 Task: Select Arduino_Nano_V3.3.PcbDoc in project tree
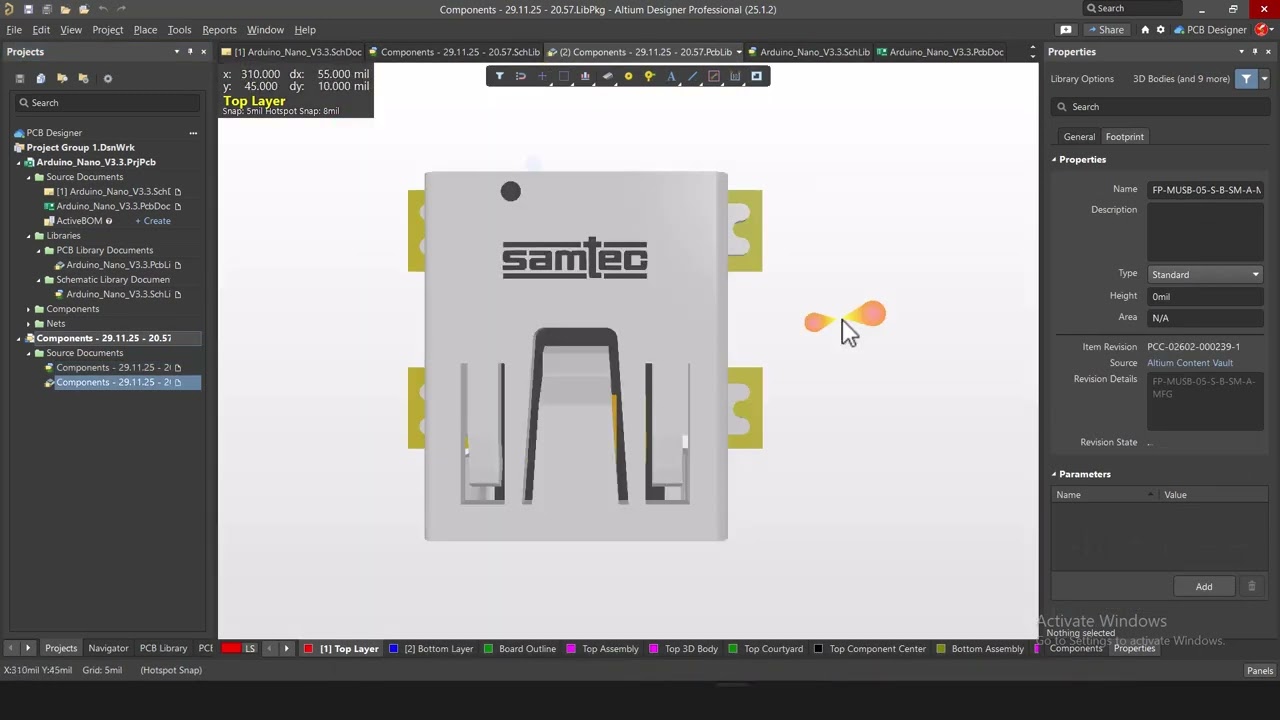pyautogui.click(x=113, y=206)
